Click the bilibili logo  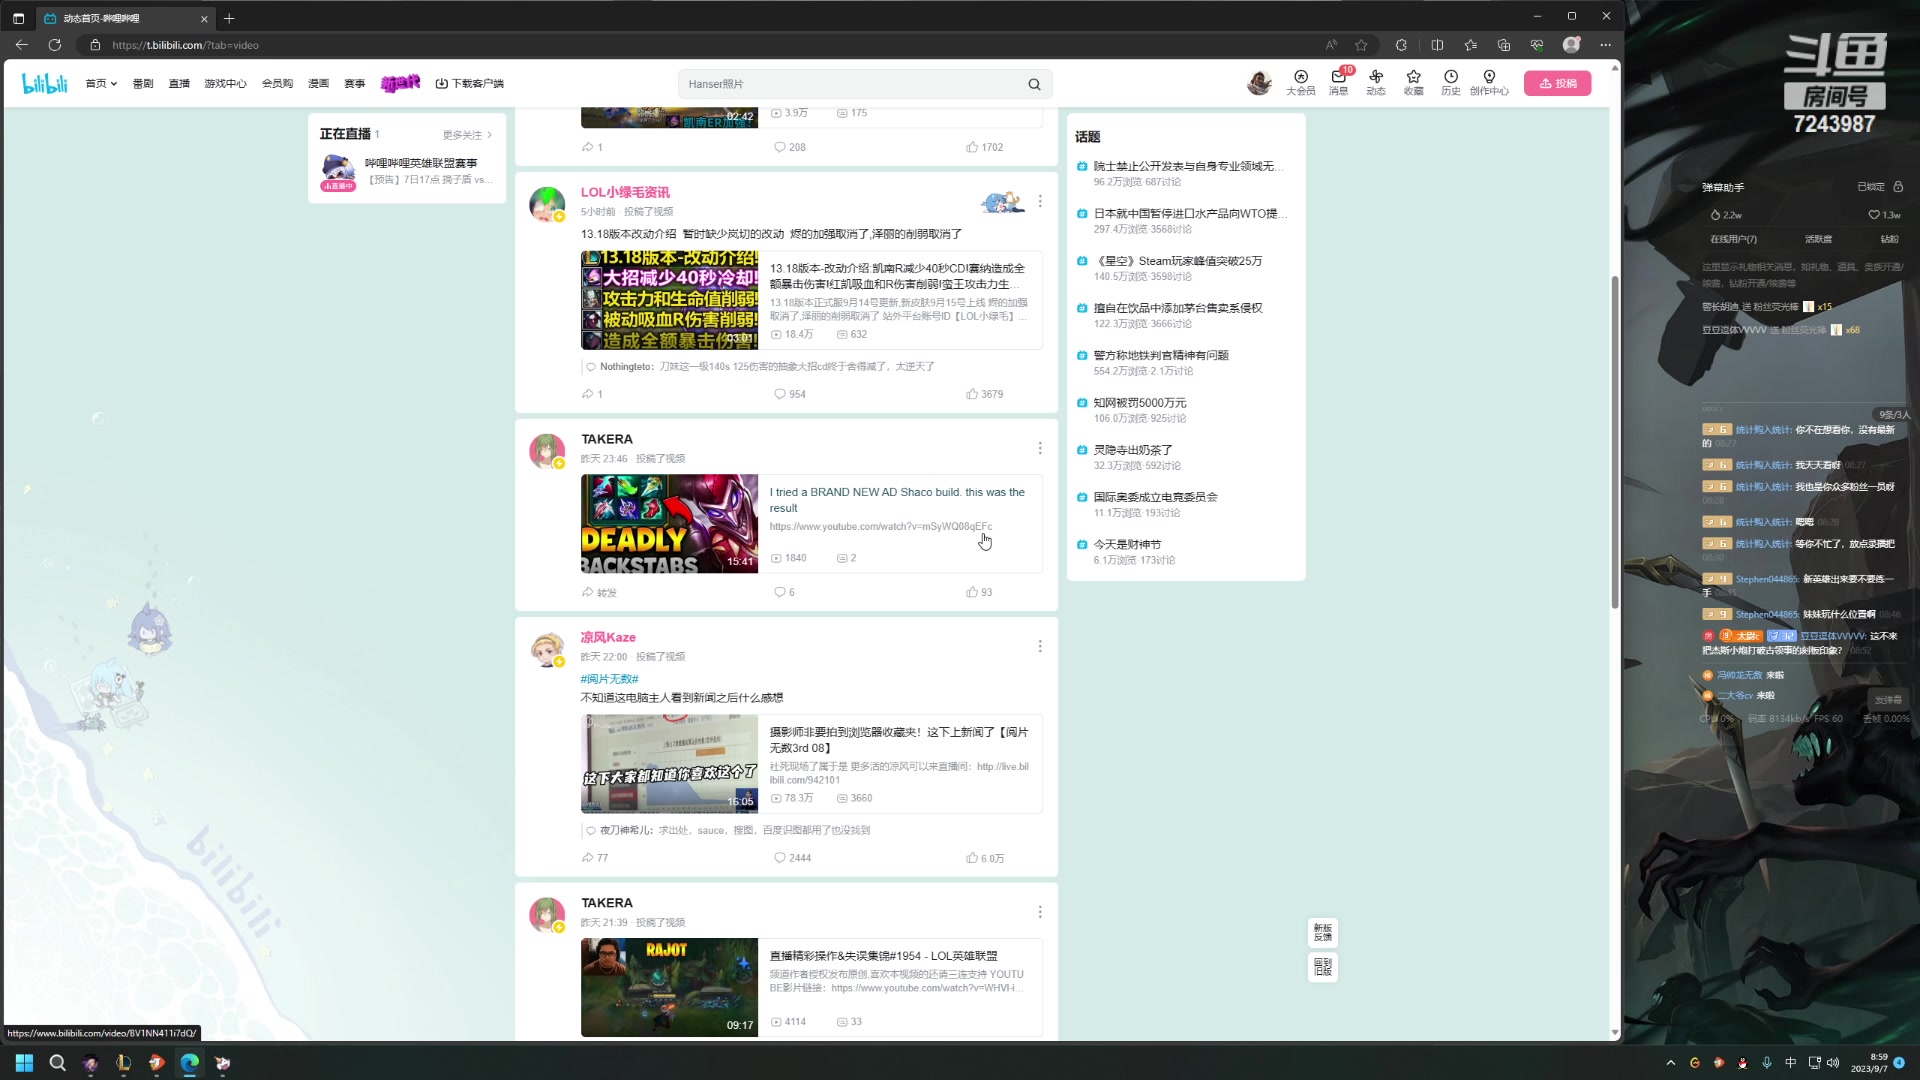click(45, 84)
